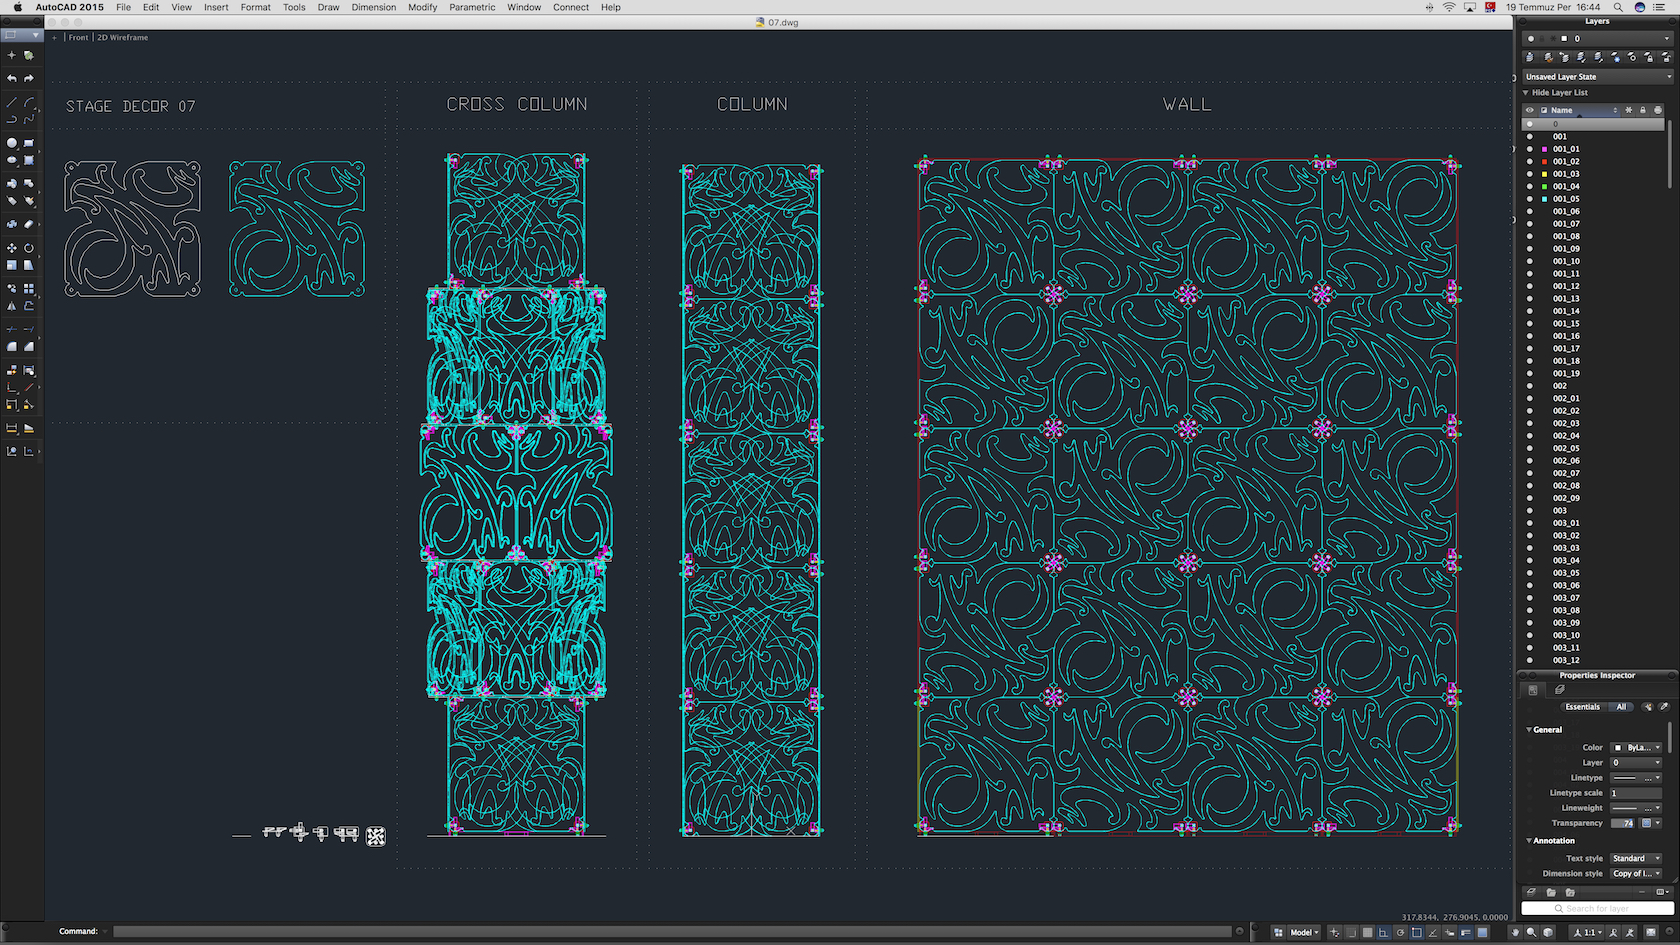
Task: Click the Front view label in viewport
Action: tap(79, 38)
